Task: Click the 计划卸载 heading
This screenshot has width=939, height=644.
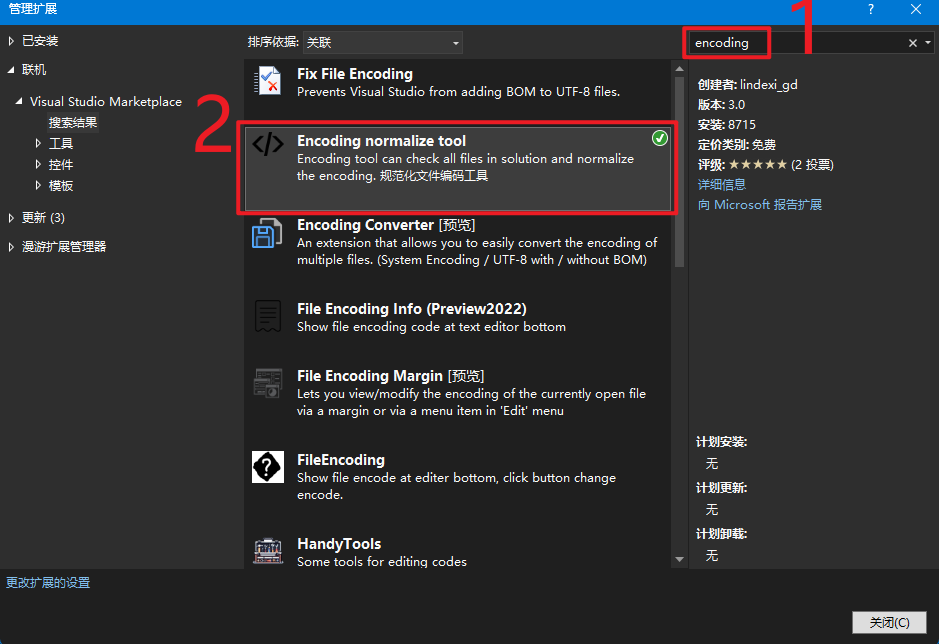Action: [722, 534]
